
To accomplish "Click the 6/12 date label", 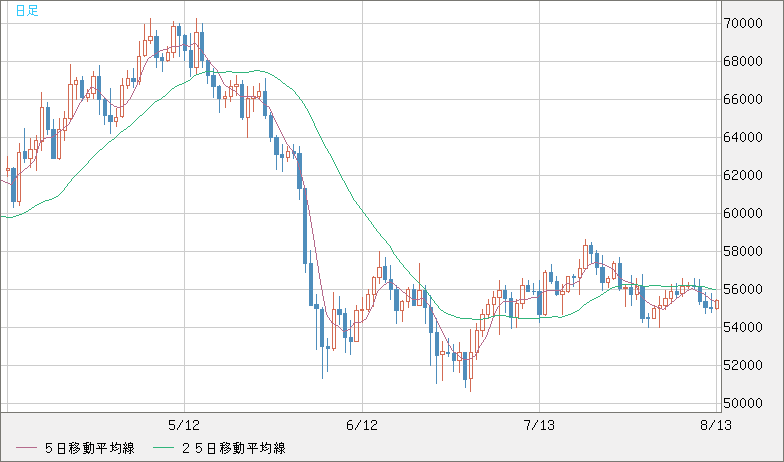I will 362,426.
